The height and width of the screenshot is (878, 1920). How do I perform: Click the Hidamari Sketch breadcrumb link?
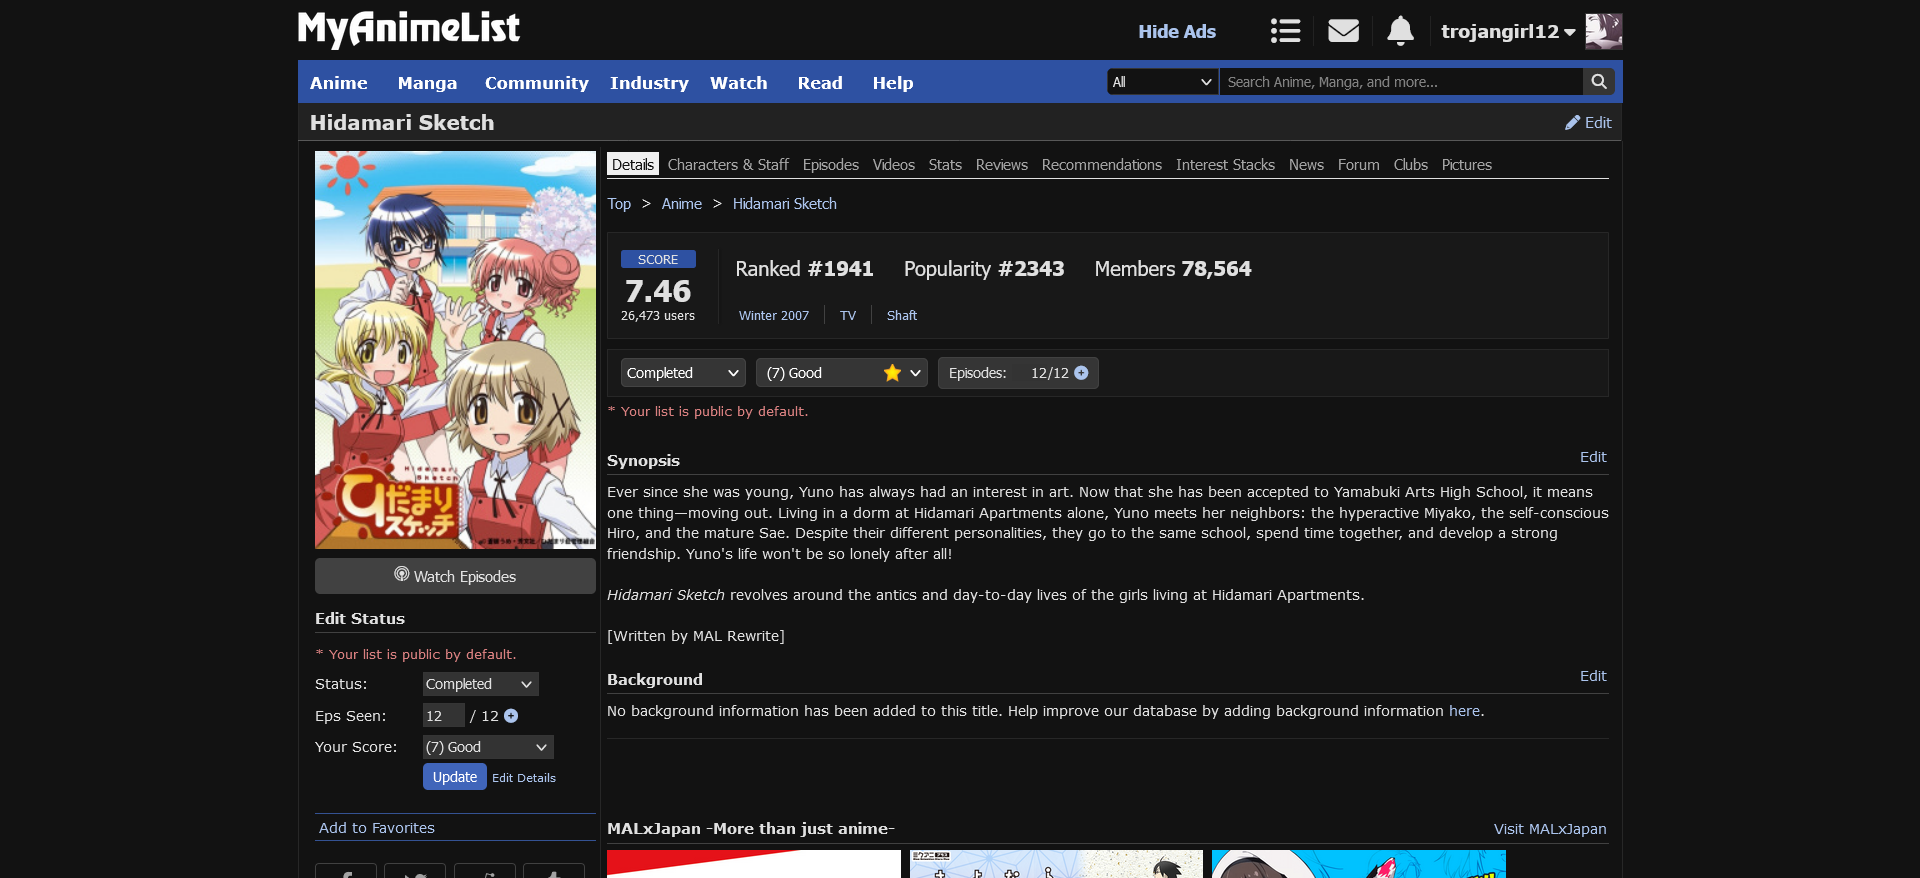(x=785, y=204)
